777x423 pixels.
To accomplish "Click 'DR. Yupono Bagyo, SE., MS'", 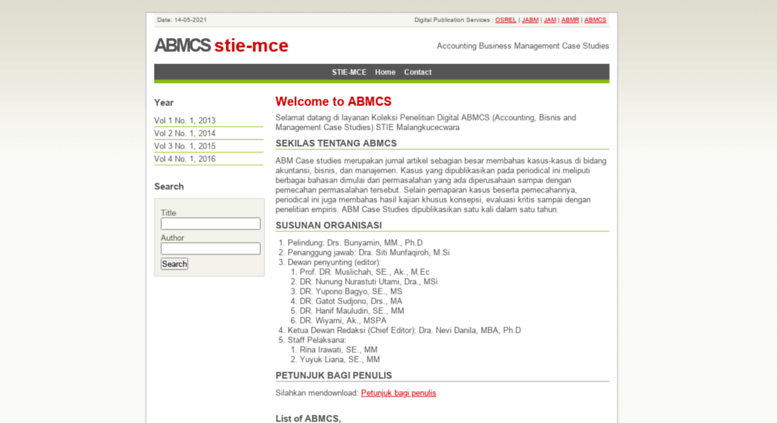I will pos(351,291).
